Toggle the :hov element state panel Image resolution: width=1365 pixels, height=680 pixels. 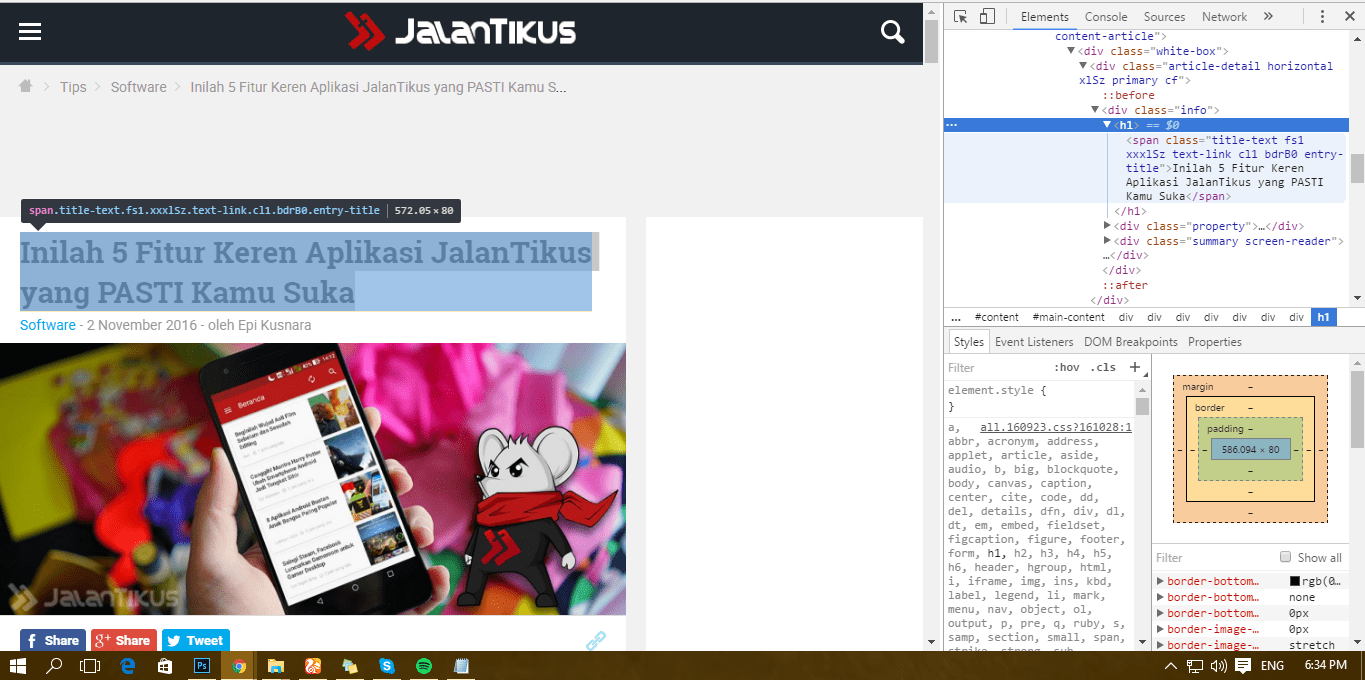1067,367
